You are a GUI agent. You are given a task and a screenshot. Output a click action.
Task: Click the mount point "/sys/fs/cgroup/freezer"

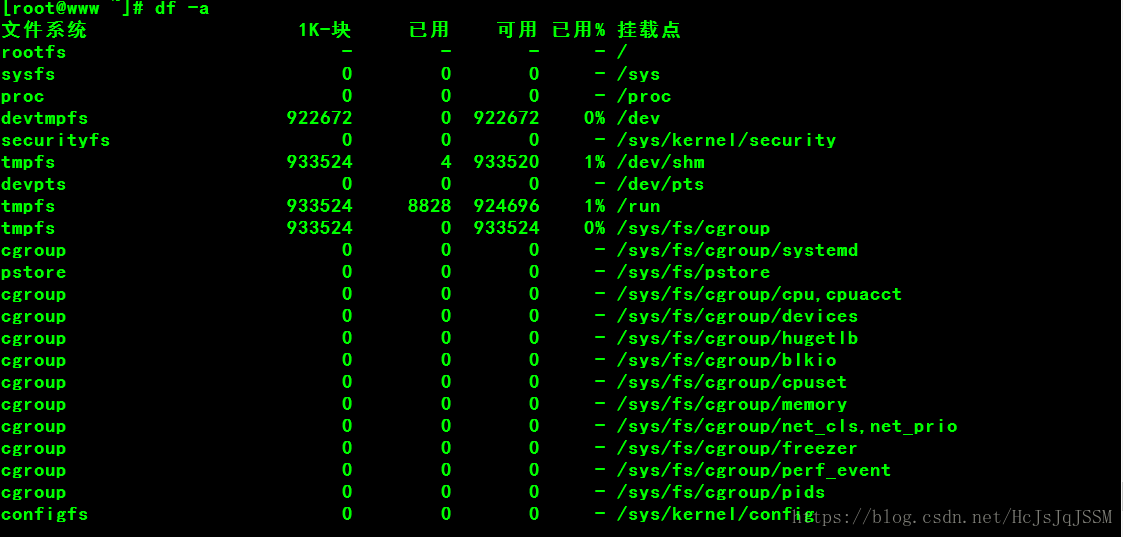click(x=737, y=448)
